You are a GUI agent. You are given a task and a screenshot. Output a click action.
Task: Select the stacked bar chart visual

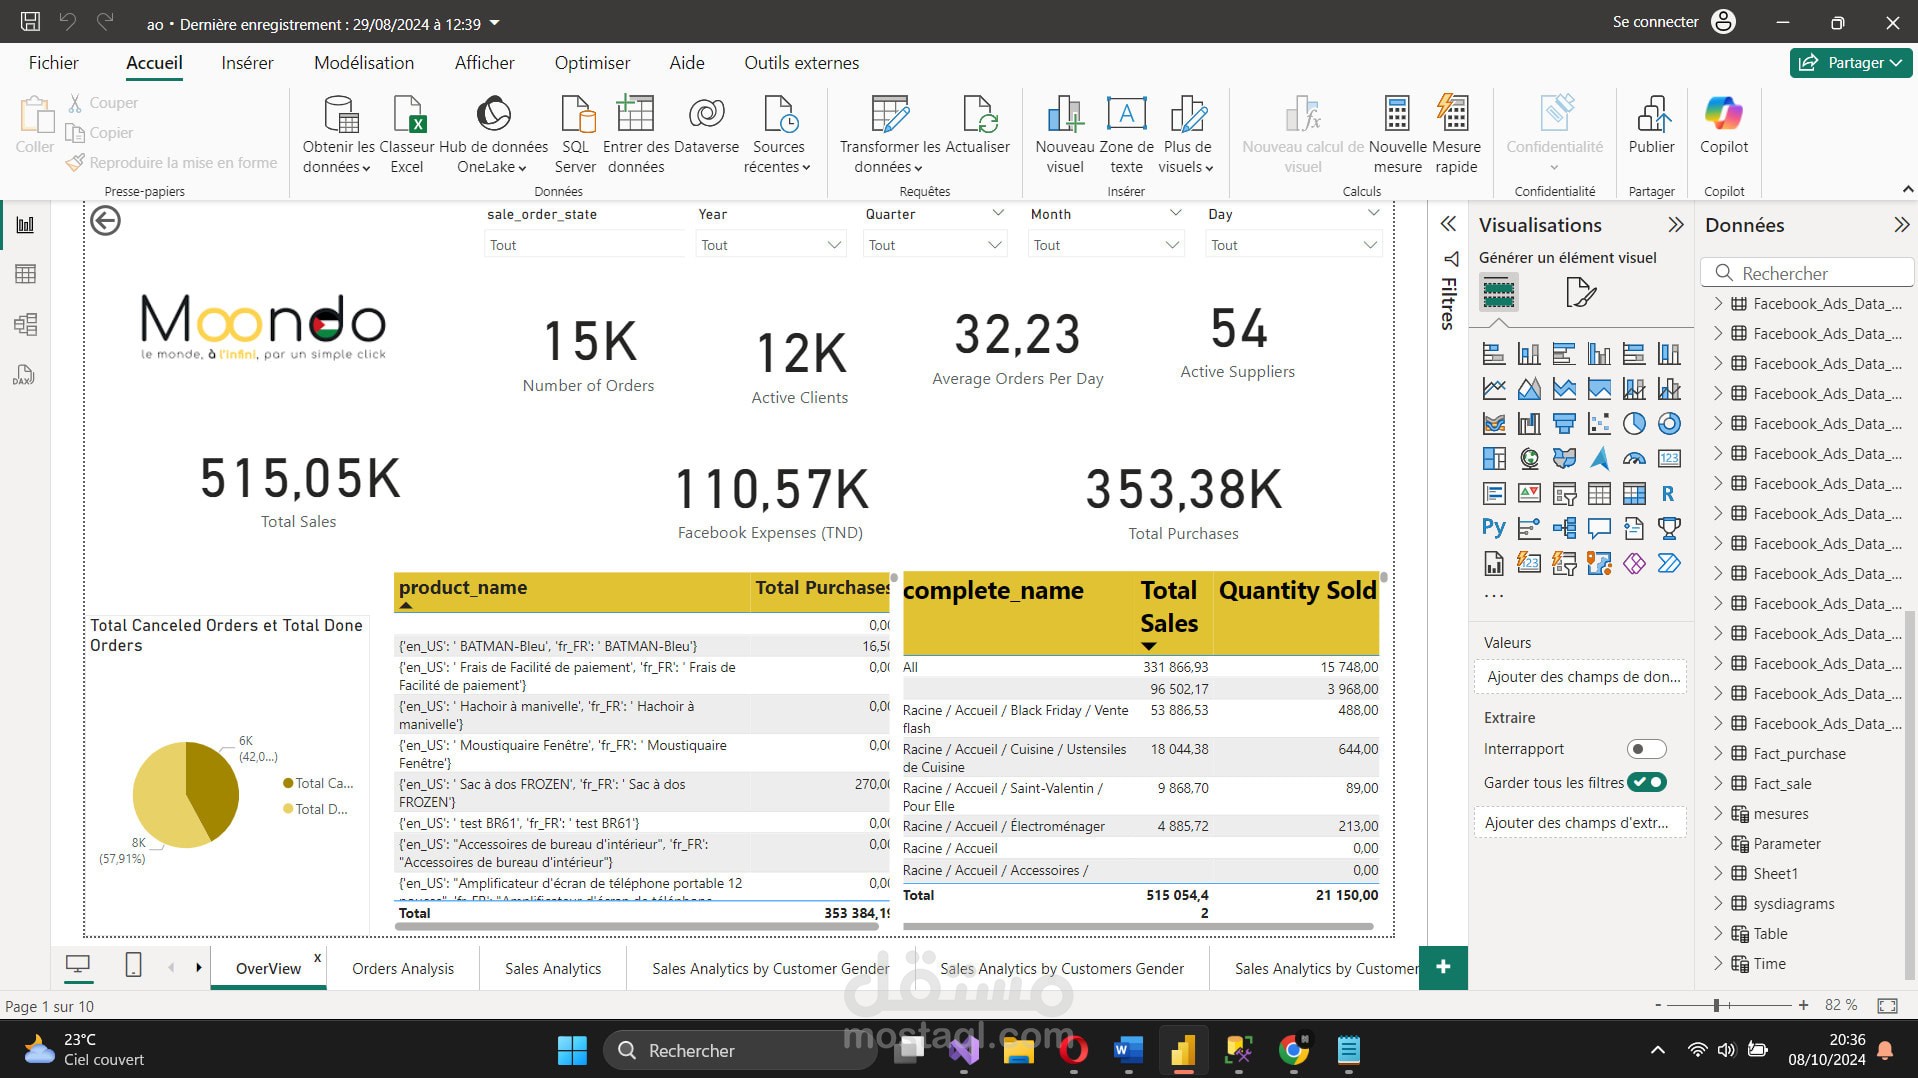[1494, 354]
